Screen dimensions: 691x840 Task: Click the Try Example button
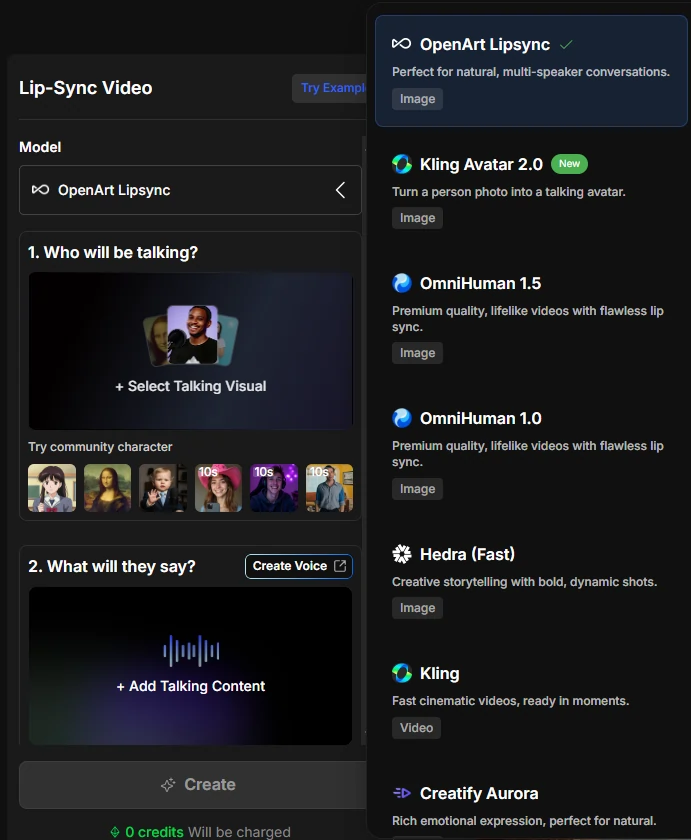point(330,88)
